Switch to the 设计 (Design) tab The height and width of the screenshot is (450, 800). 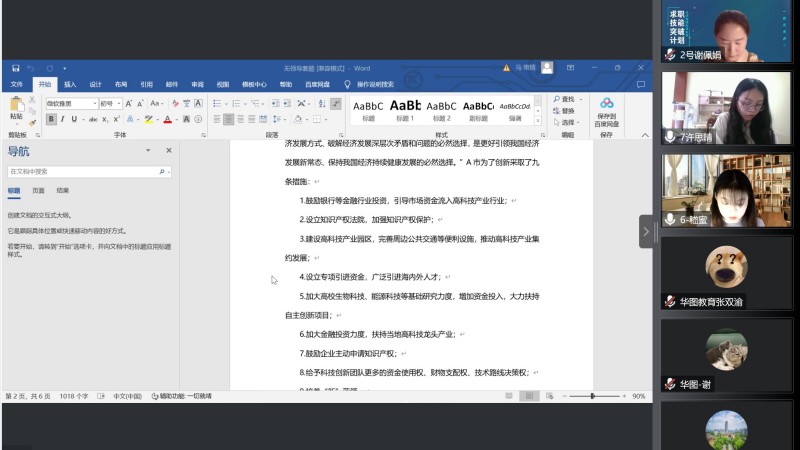pos(95,84)
